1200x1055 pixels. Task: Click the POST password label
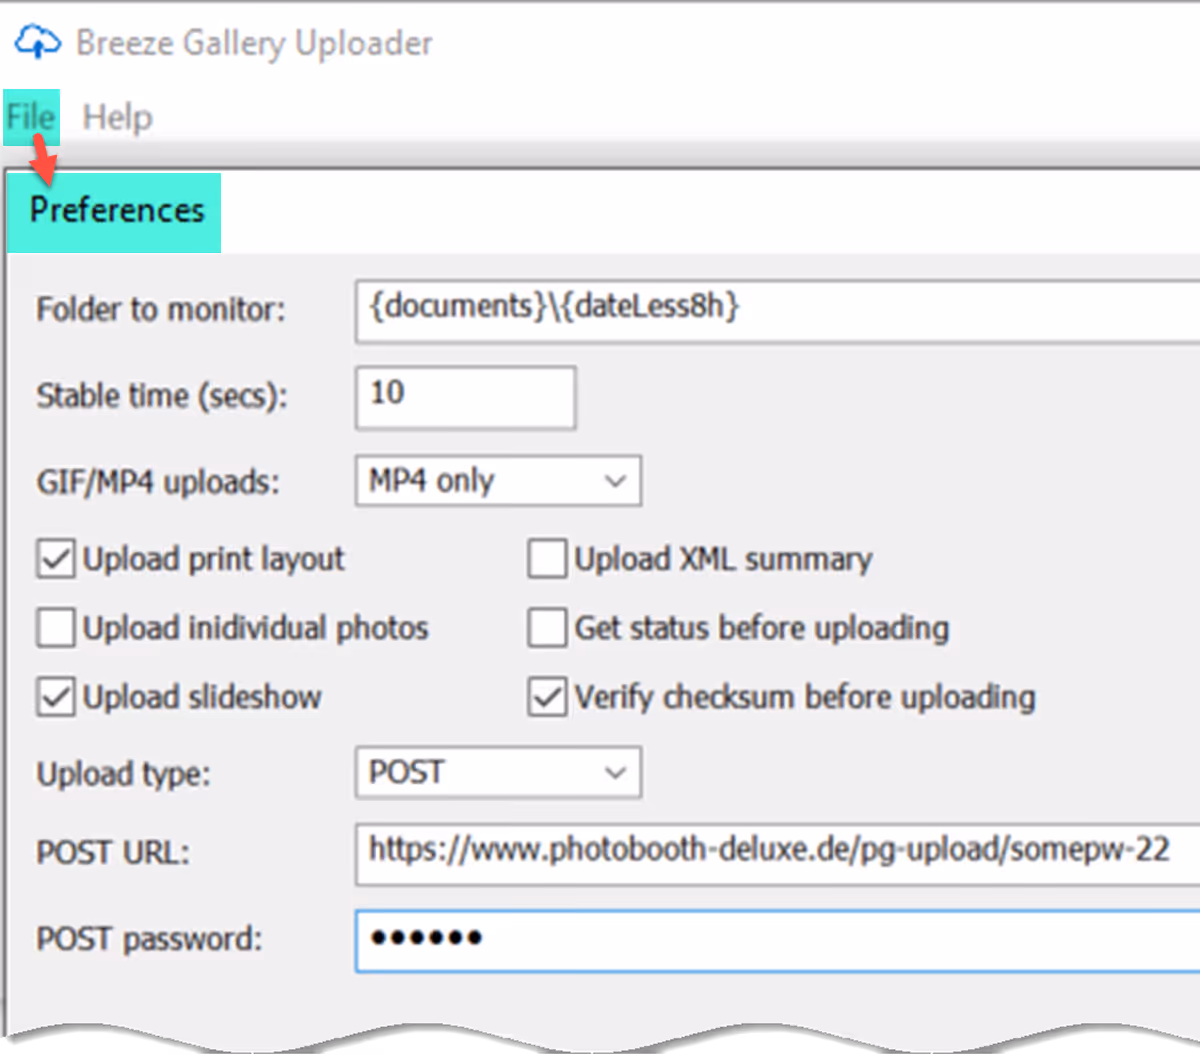point(149,939)
